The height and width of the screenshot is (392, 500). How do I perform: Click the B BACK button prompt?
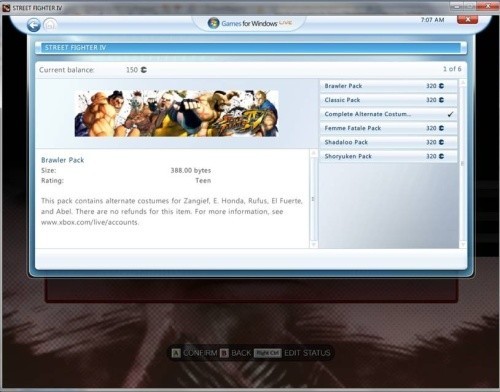[235, 353]
